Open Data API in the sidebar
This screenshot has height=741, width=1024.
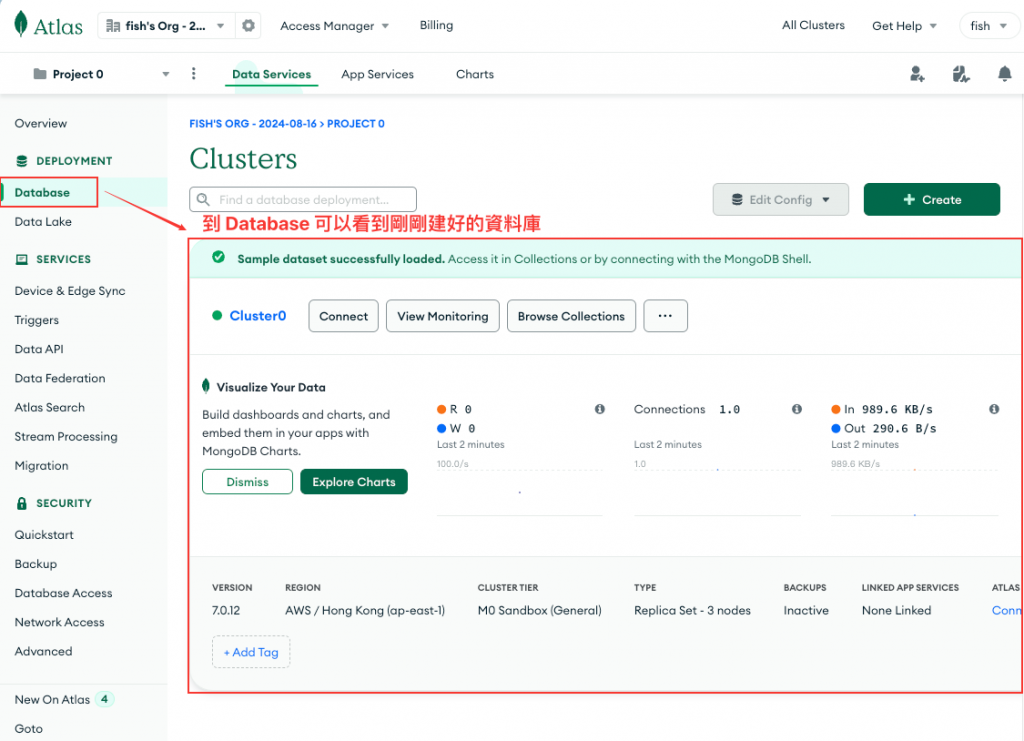(x=39, y=349)
